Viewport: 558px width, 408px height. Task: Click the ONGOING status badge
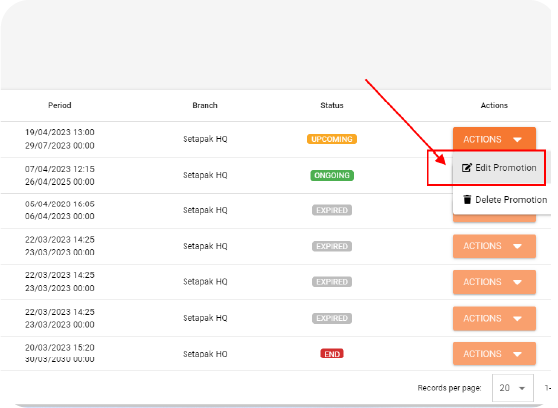(332, 175)
